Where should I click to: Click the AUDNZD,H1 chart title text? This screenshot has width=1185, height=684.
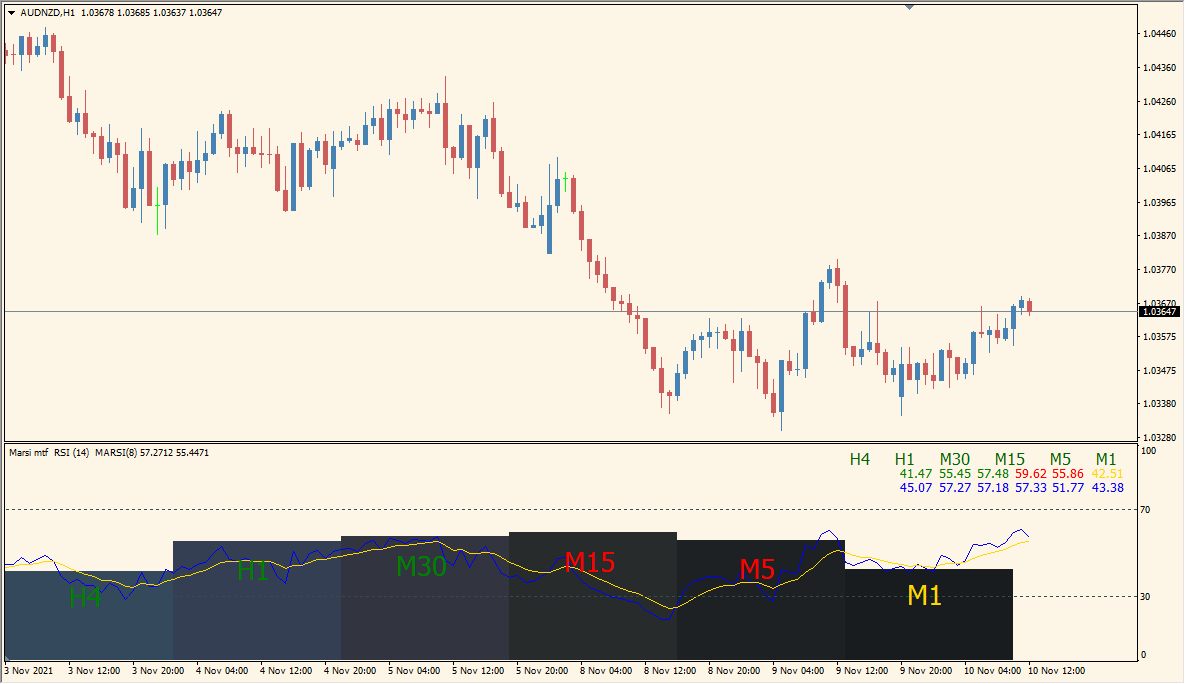pyautogui.click(x=48, y=13)
